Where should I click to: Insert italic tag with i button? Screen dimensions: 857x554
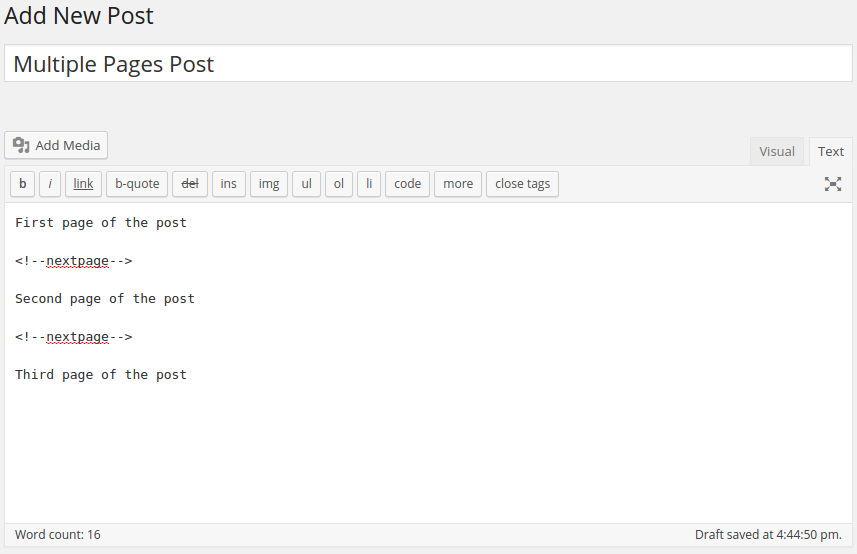pyautogui.click(x=50, y=184)
